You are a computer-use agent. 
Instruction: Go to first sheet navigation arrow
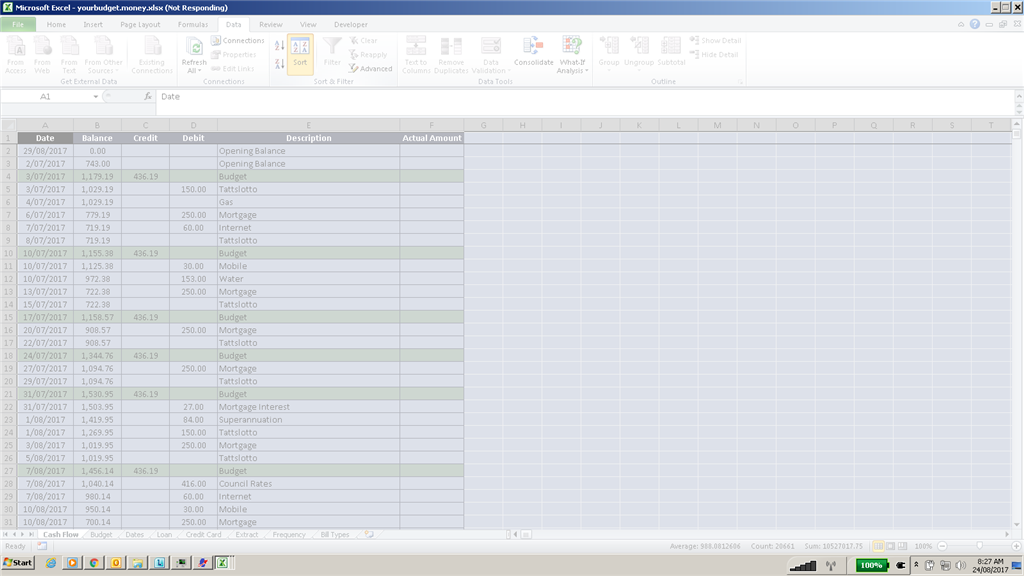[5, 535]
